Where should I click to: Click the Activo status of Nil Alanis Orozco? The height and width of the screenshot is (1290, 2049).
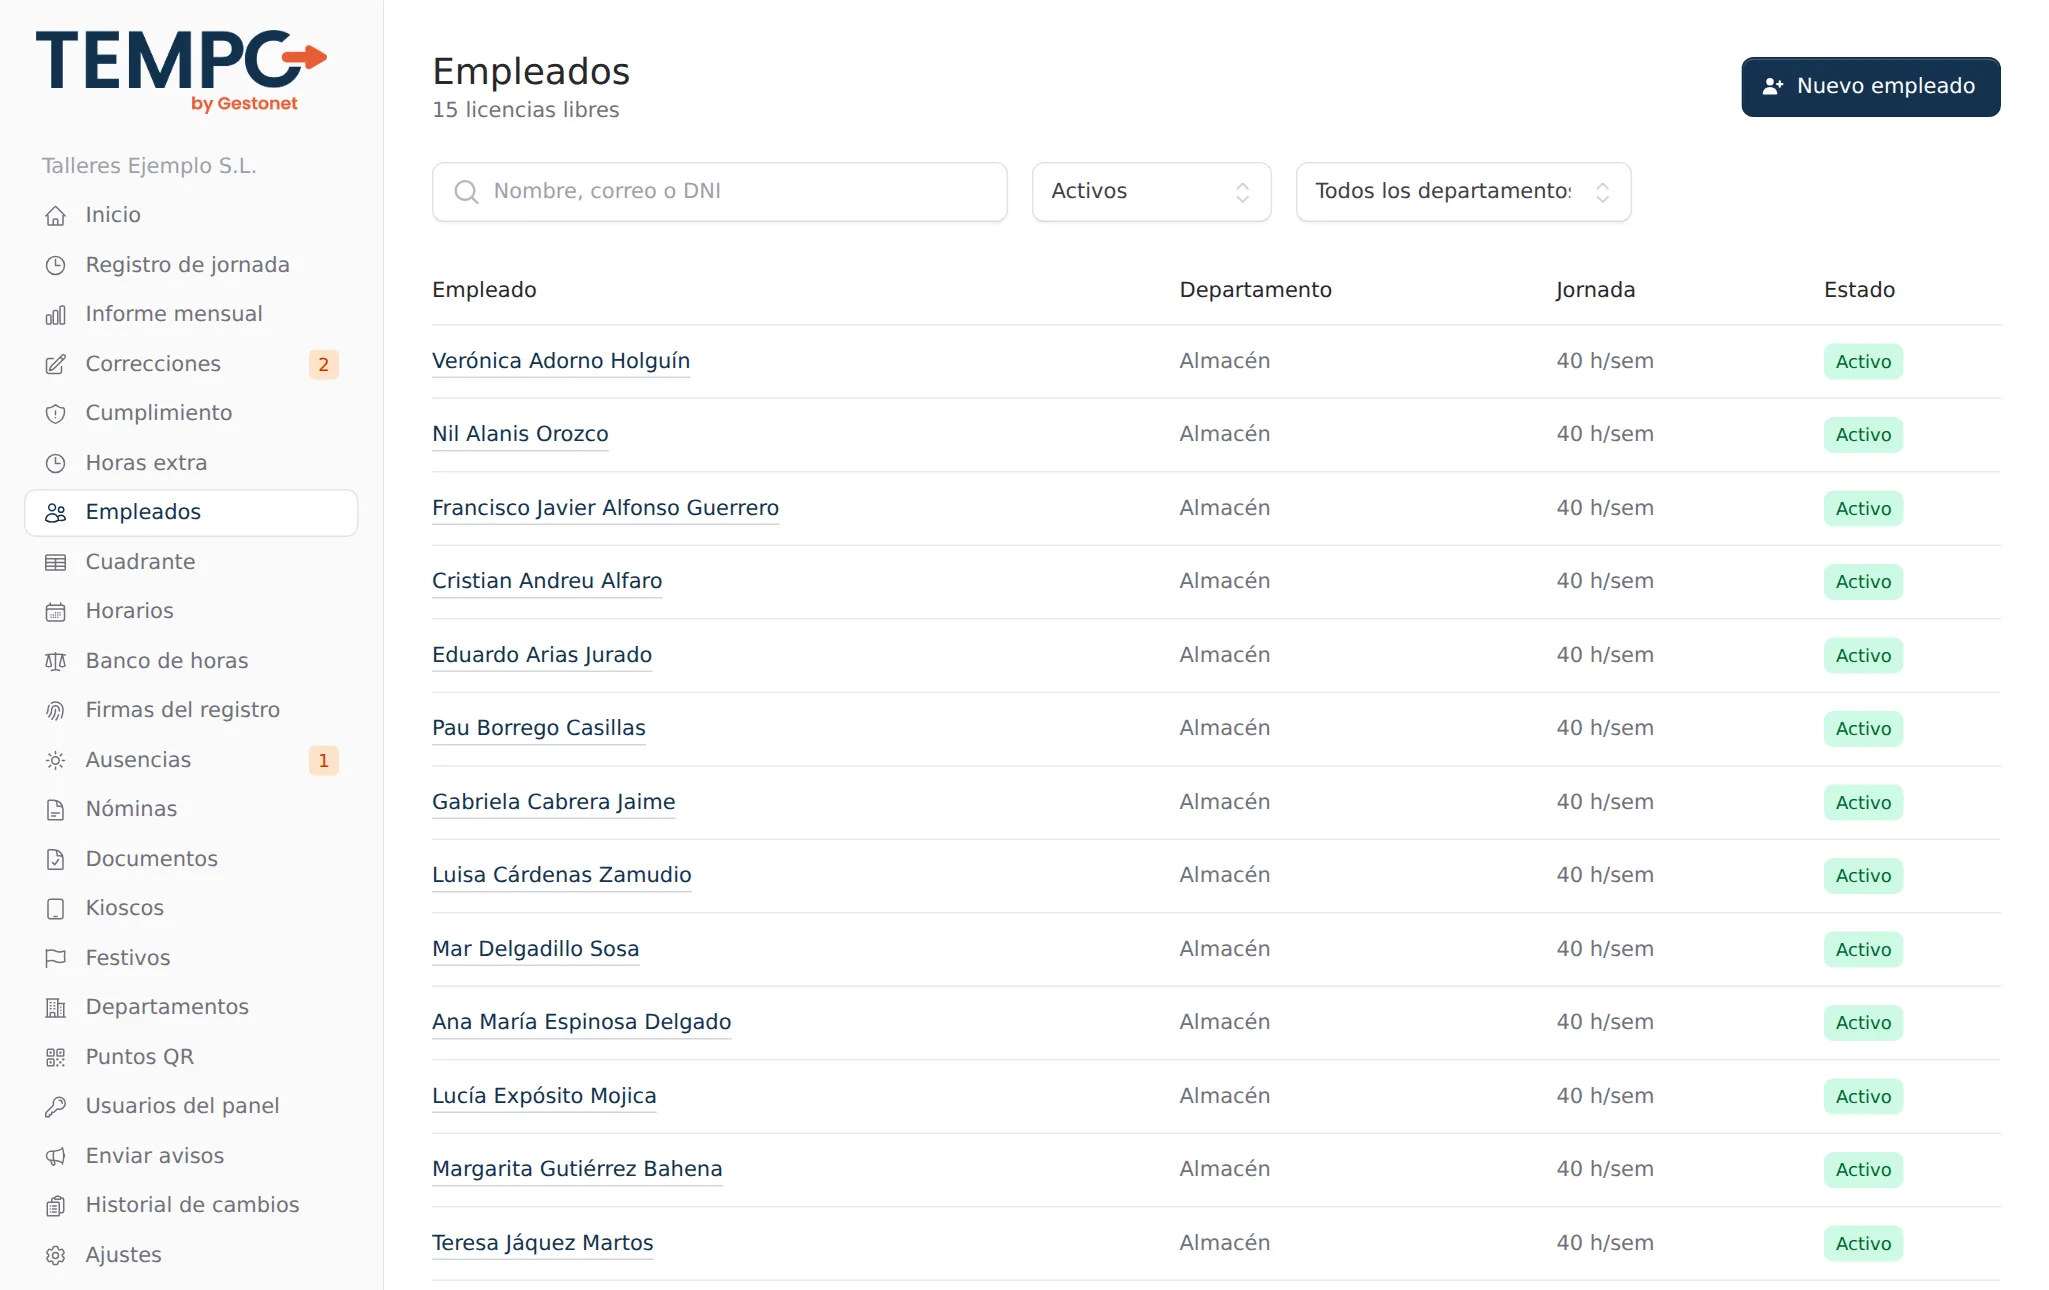pos(1863,435)
